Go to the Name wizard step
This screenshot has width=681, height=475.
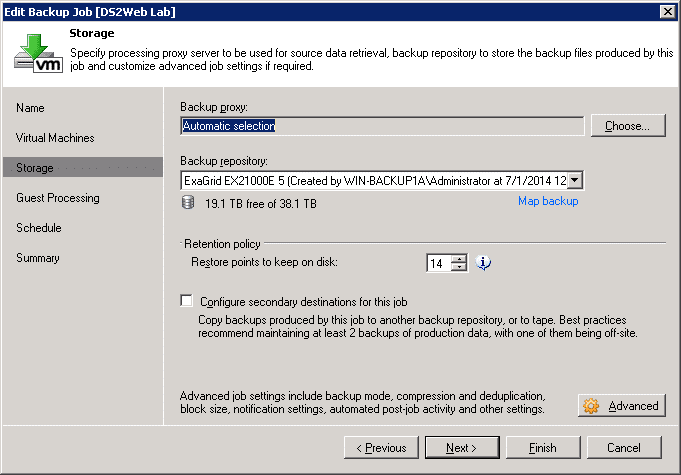[30, 108]
